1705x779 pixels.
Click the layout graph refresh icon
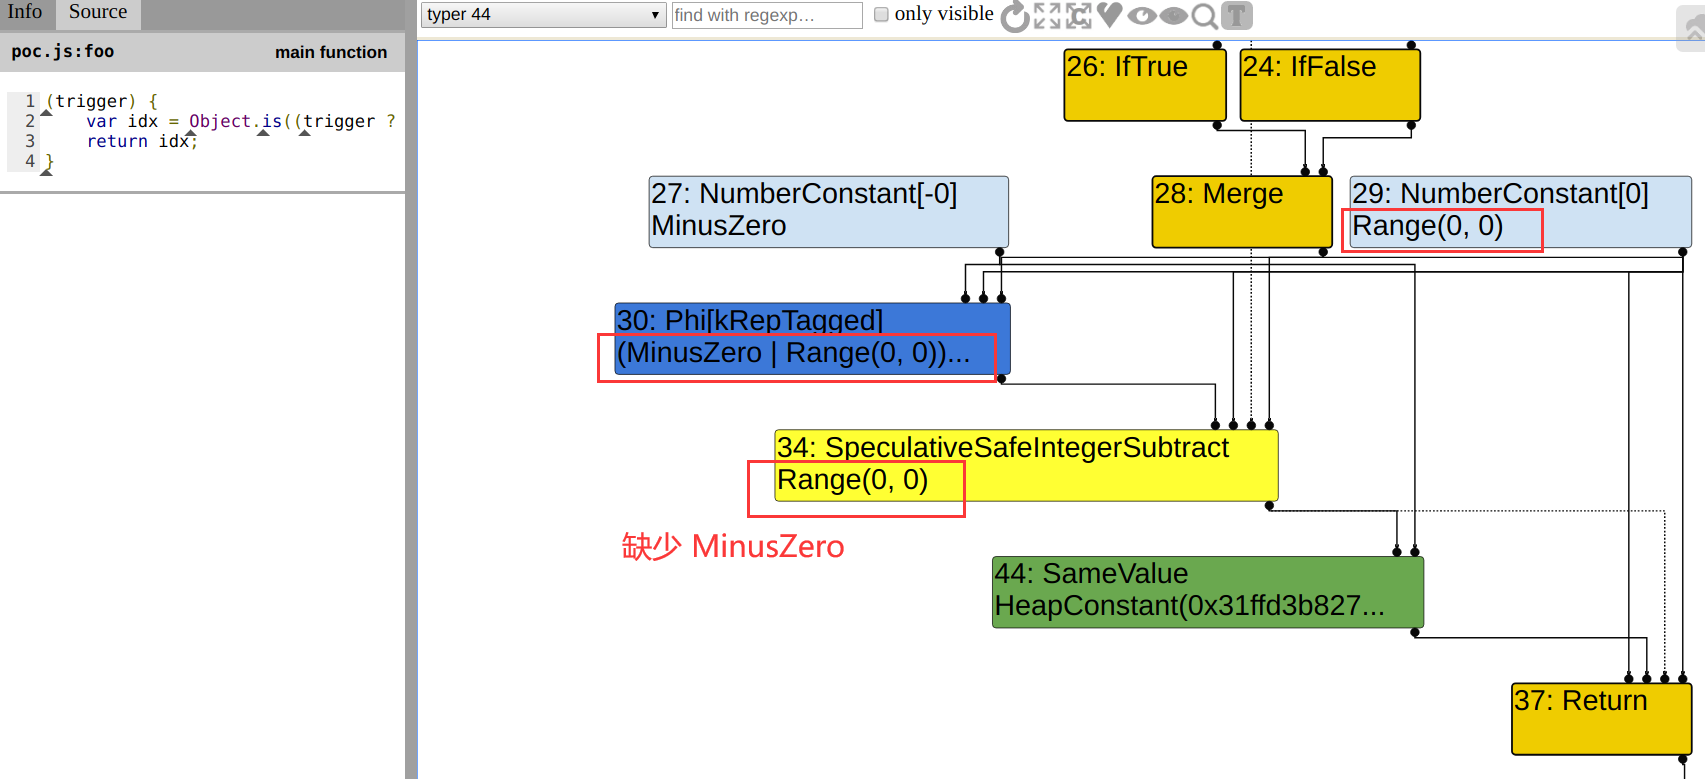1014,16
